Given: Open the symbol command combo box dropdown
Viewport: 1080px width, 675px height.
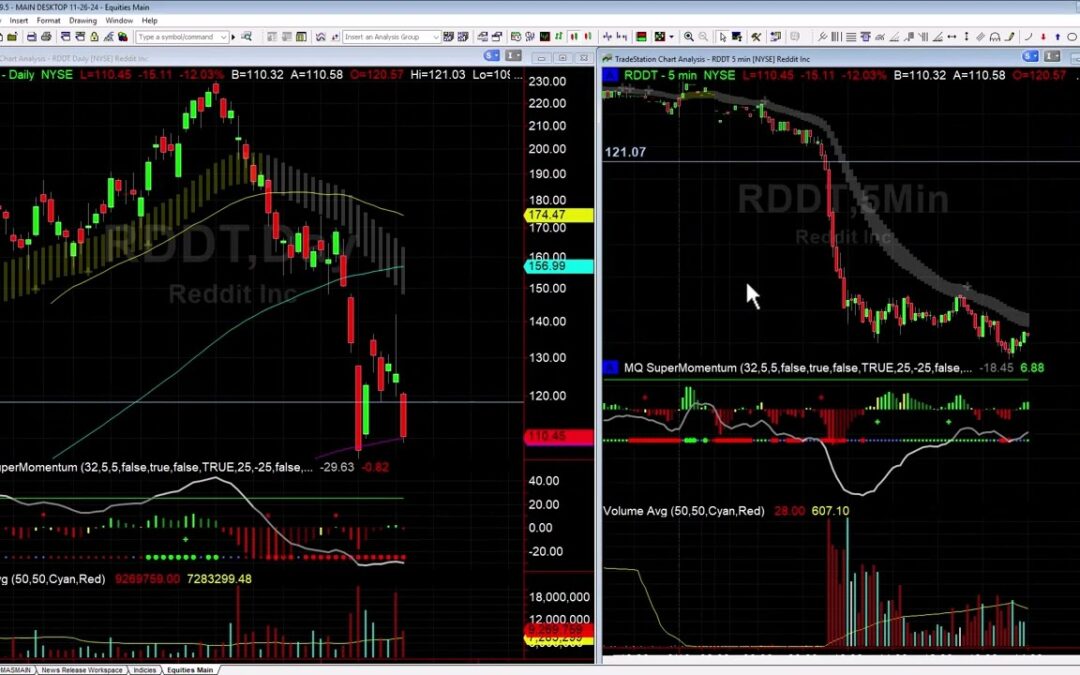Looking at the screenshot, I should [223, 36].
